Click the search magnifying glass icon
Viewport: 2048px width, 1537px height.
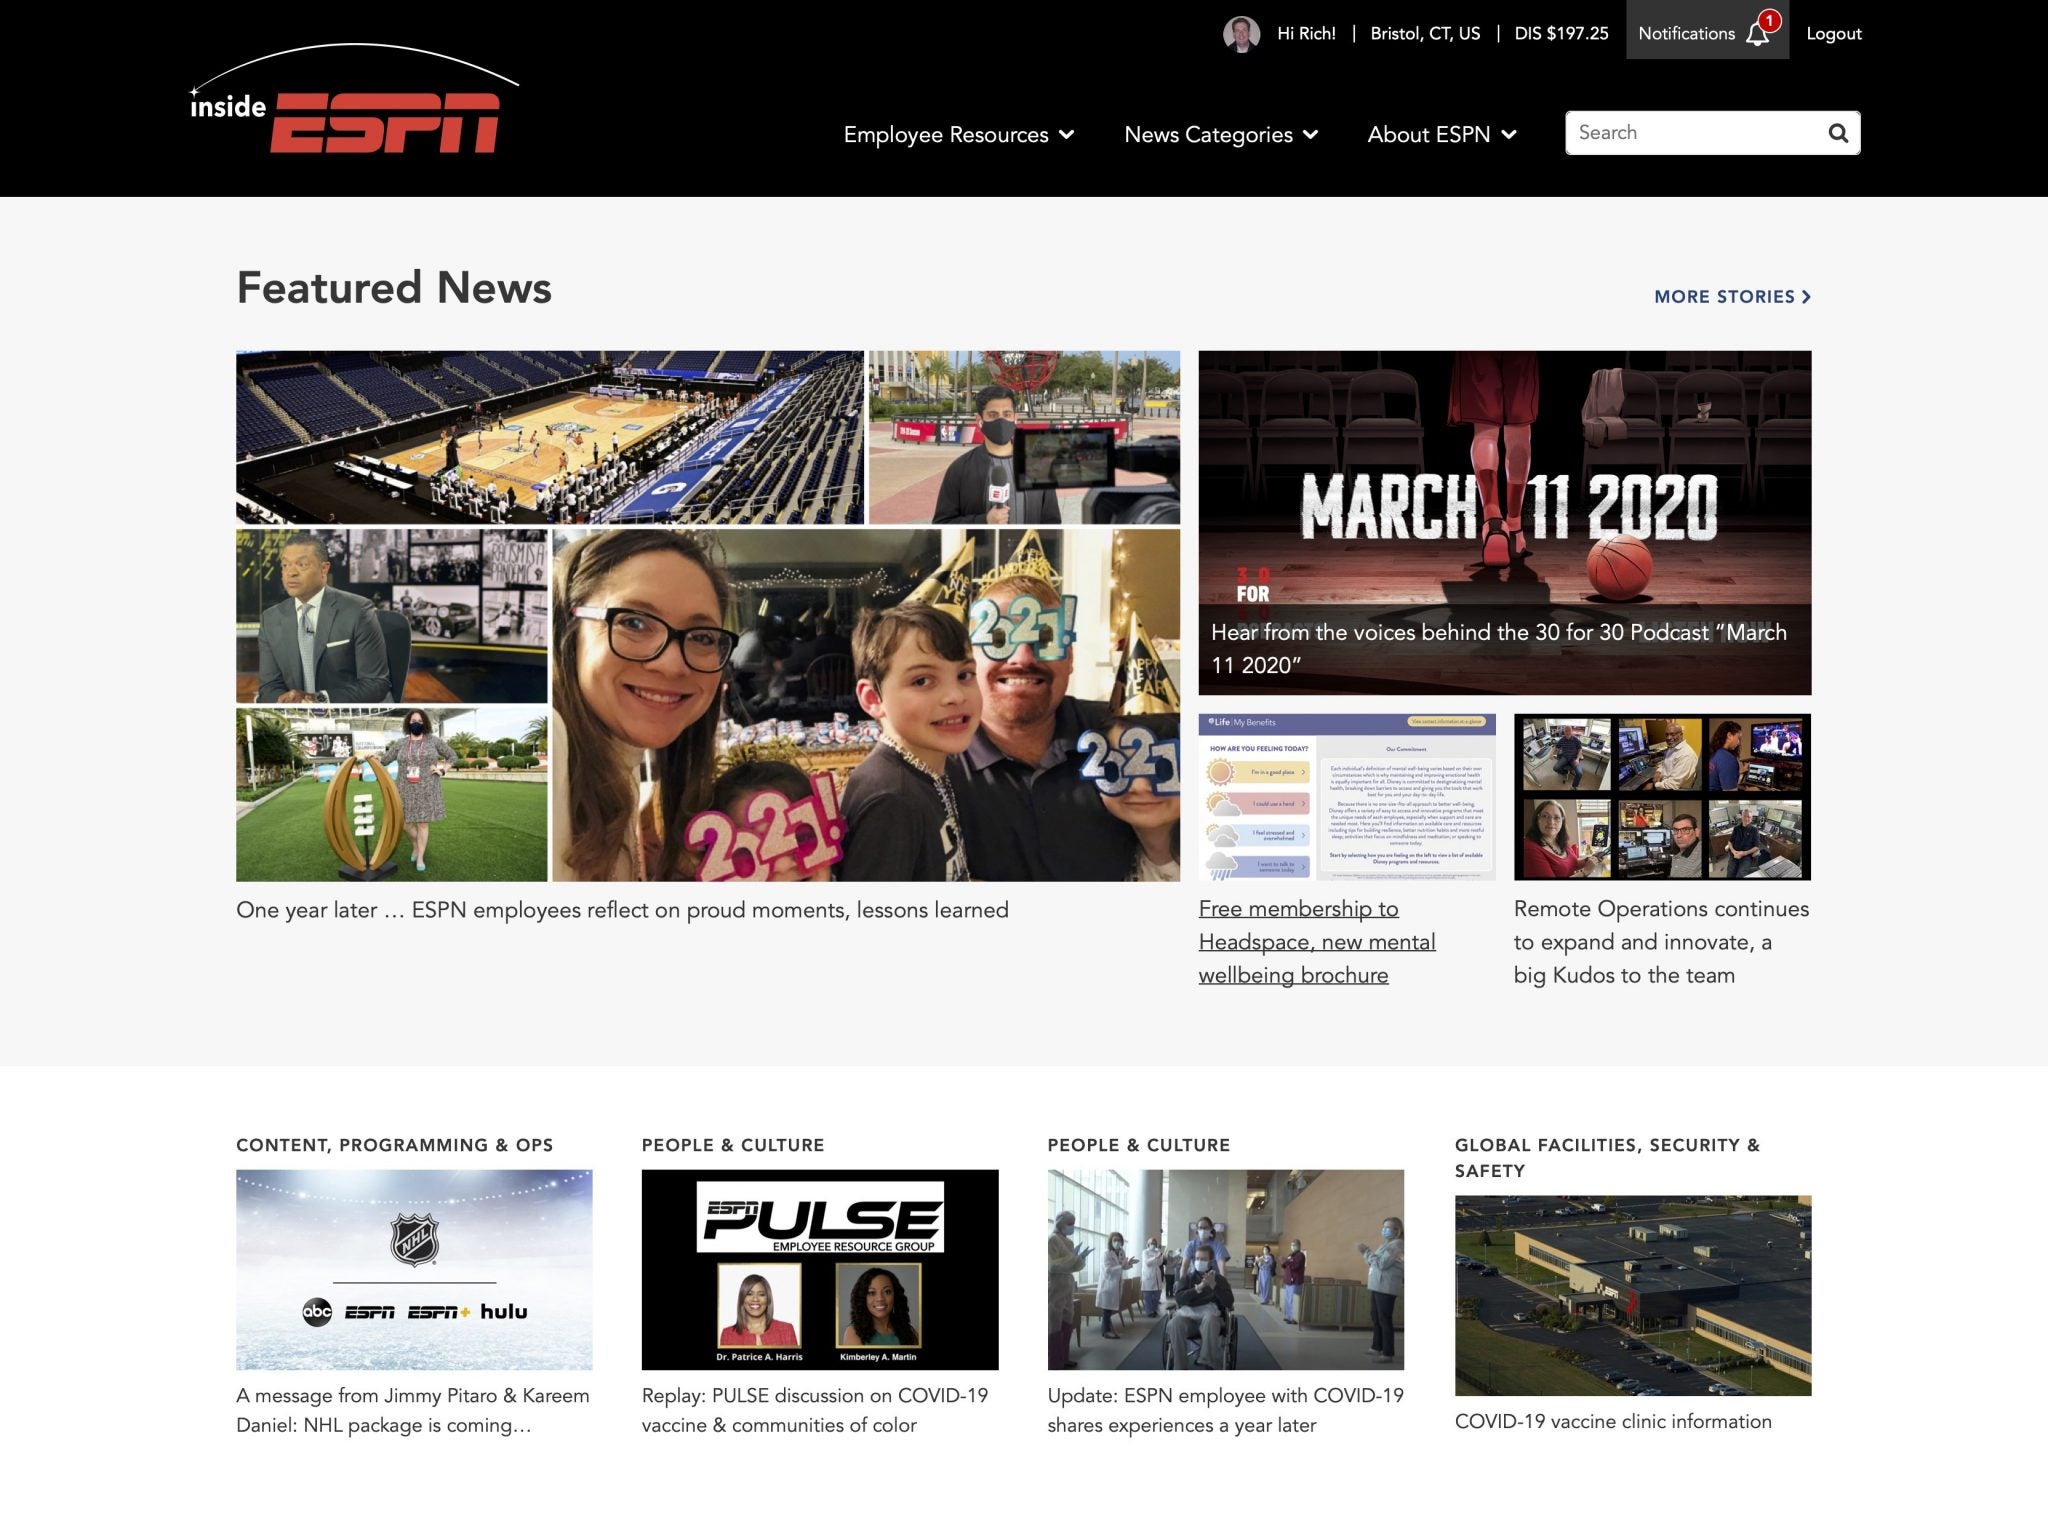tap(1838, 132)
